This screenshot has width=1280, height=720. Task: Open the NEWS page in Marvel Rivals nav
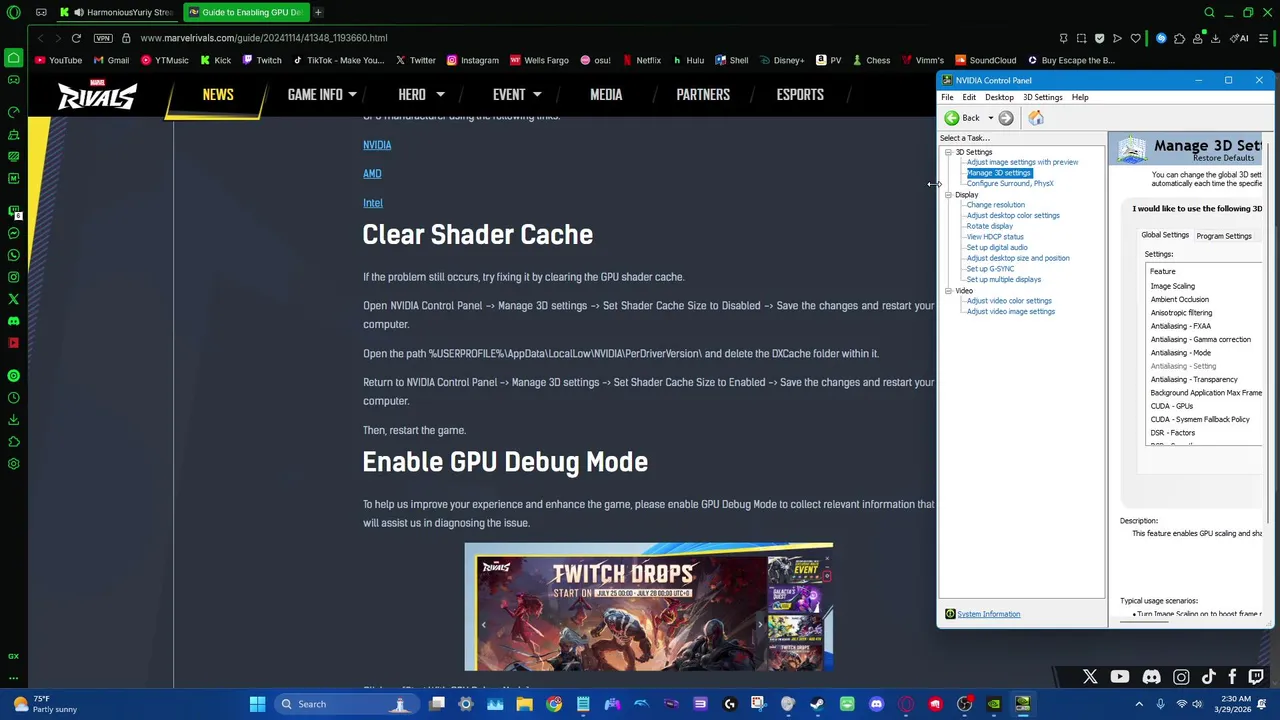[218, 94]
